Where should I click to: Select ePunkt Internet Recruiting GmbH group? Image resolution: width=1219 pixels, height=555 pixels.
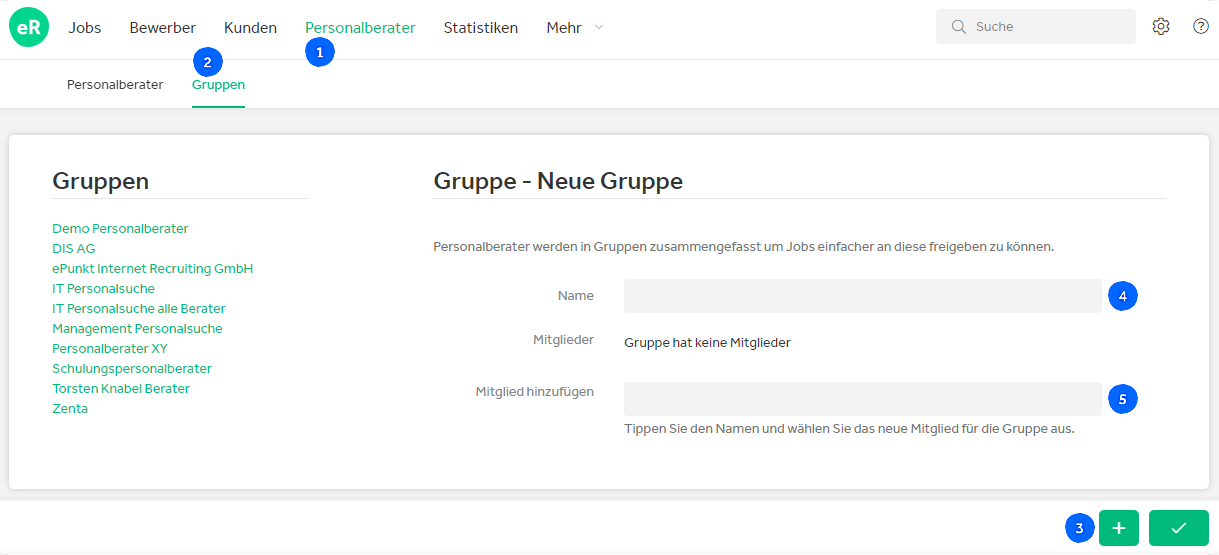(x=153, y=269)
